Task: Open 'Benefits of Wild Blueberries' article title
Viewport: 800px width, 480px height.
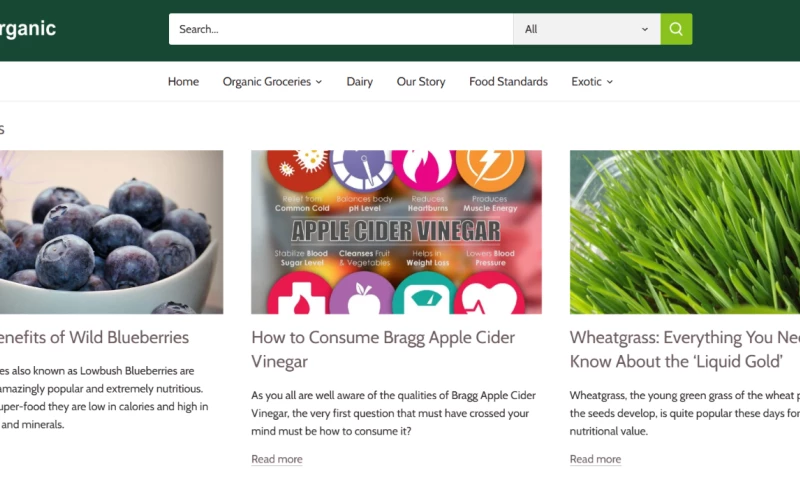Action: 94,337
